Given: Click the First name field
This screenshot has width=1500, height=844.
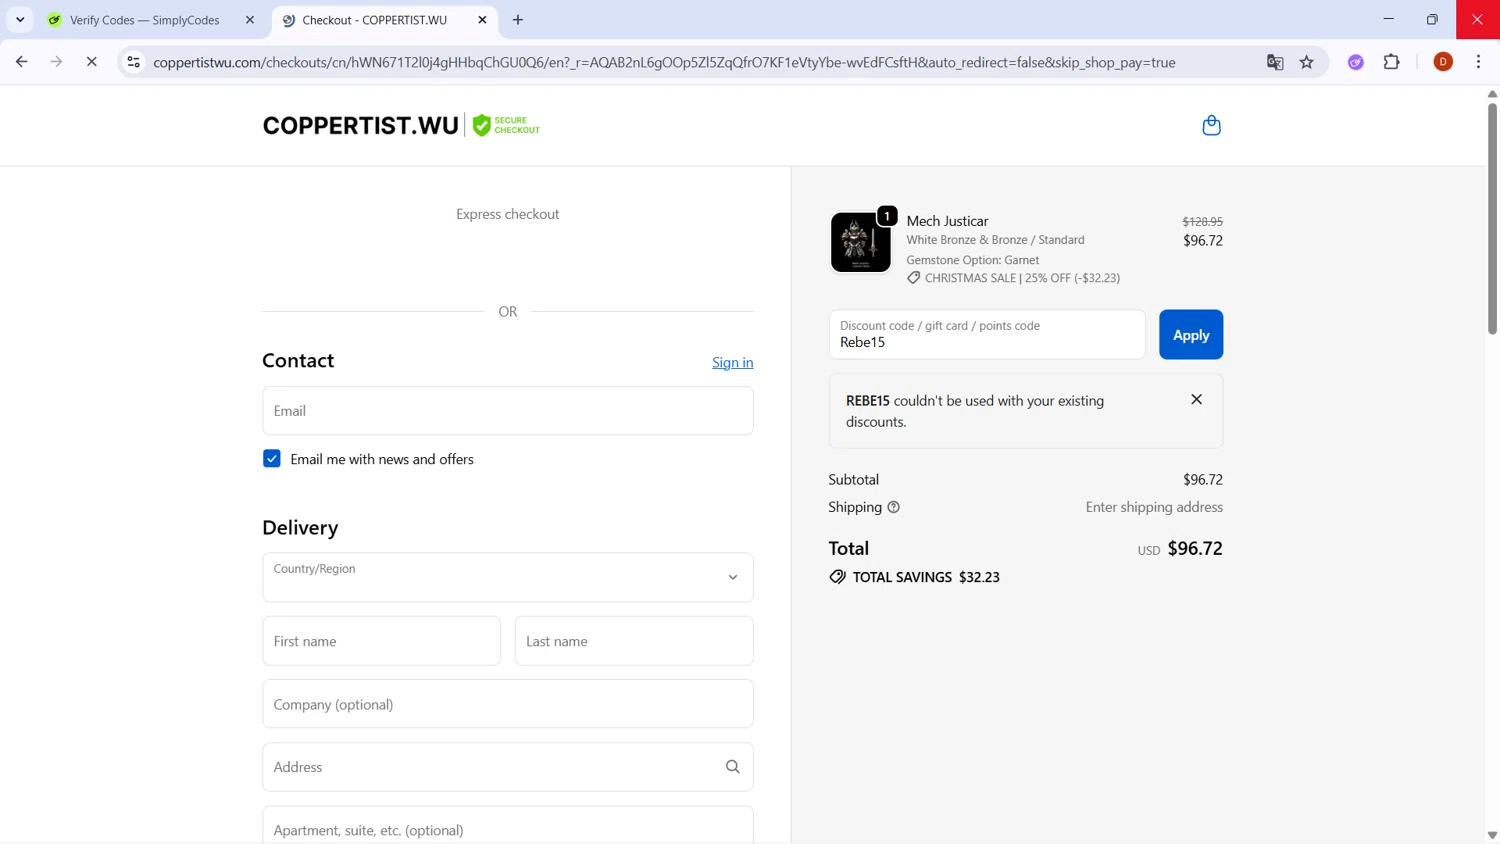Looking at the screenshot, I should click(381, 641).
